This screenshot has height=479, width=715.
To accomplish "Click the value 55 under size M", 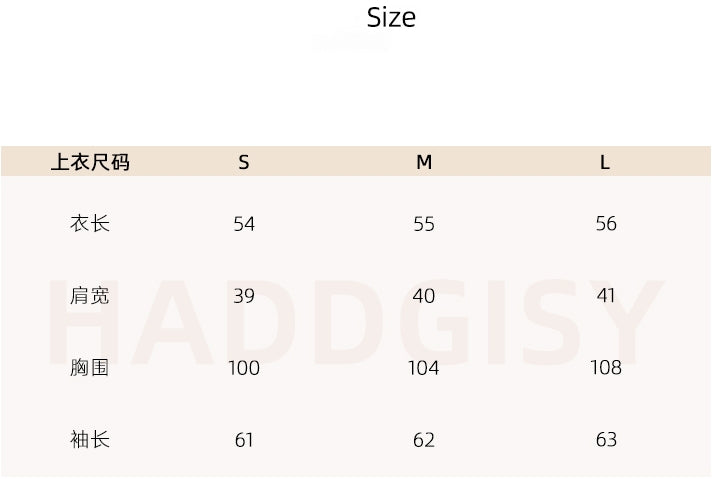I will (424, 224).
